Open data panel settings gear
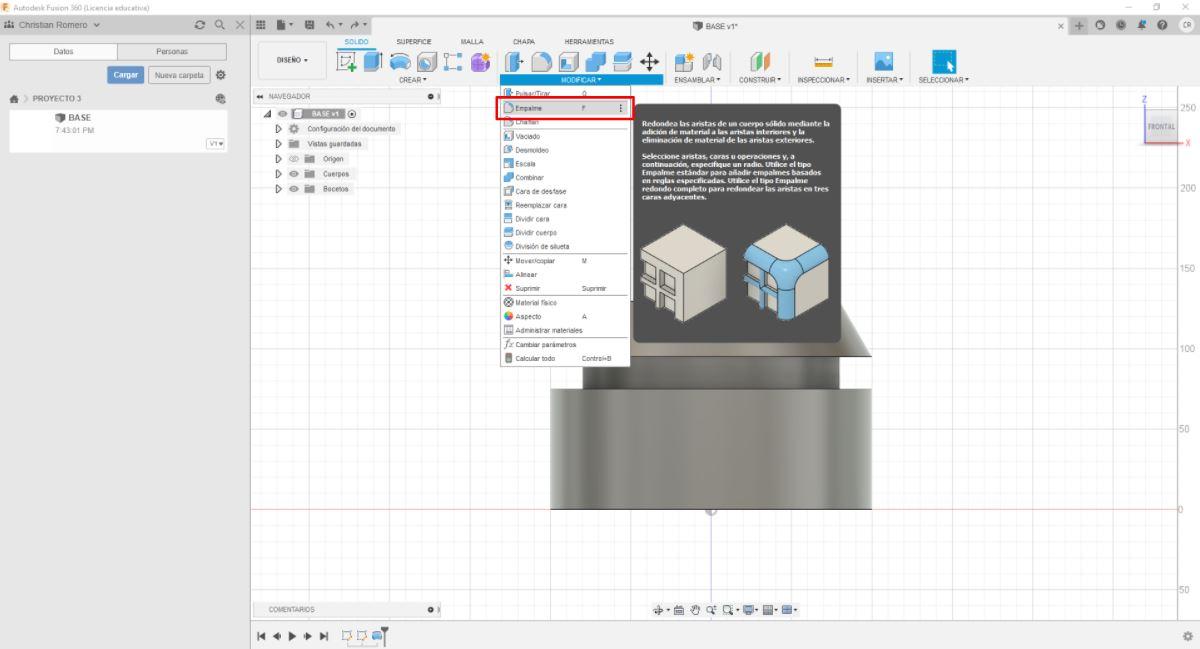The width and height of the screenshot is (1200, 649). pyautogui.click(x=220, y=74)
